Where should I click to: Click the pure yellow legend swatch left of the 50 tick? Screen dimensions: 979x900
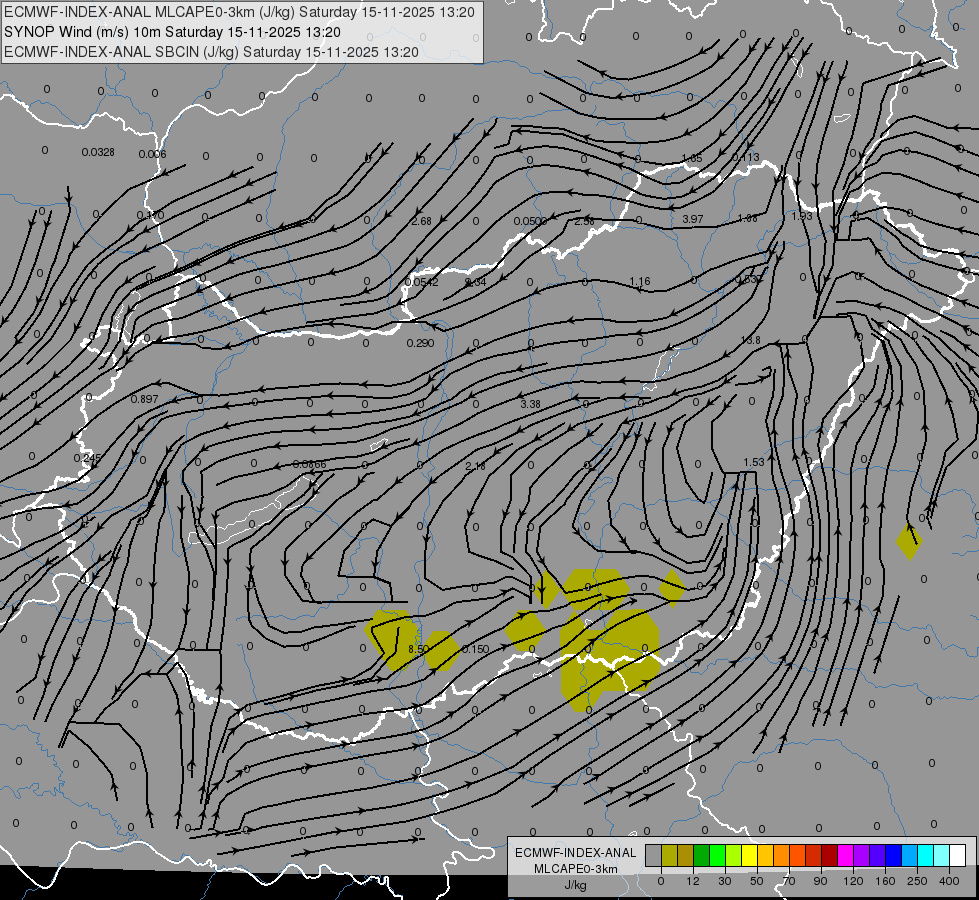(750, 855)
